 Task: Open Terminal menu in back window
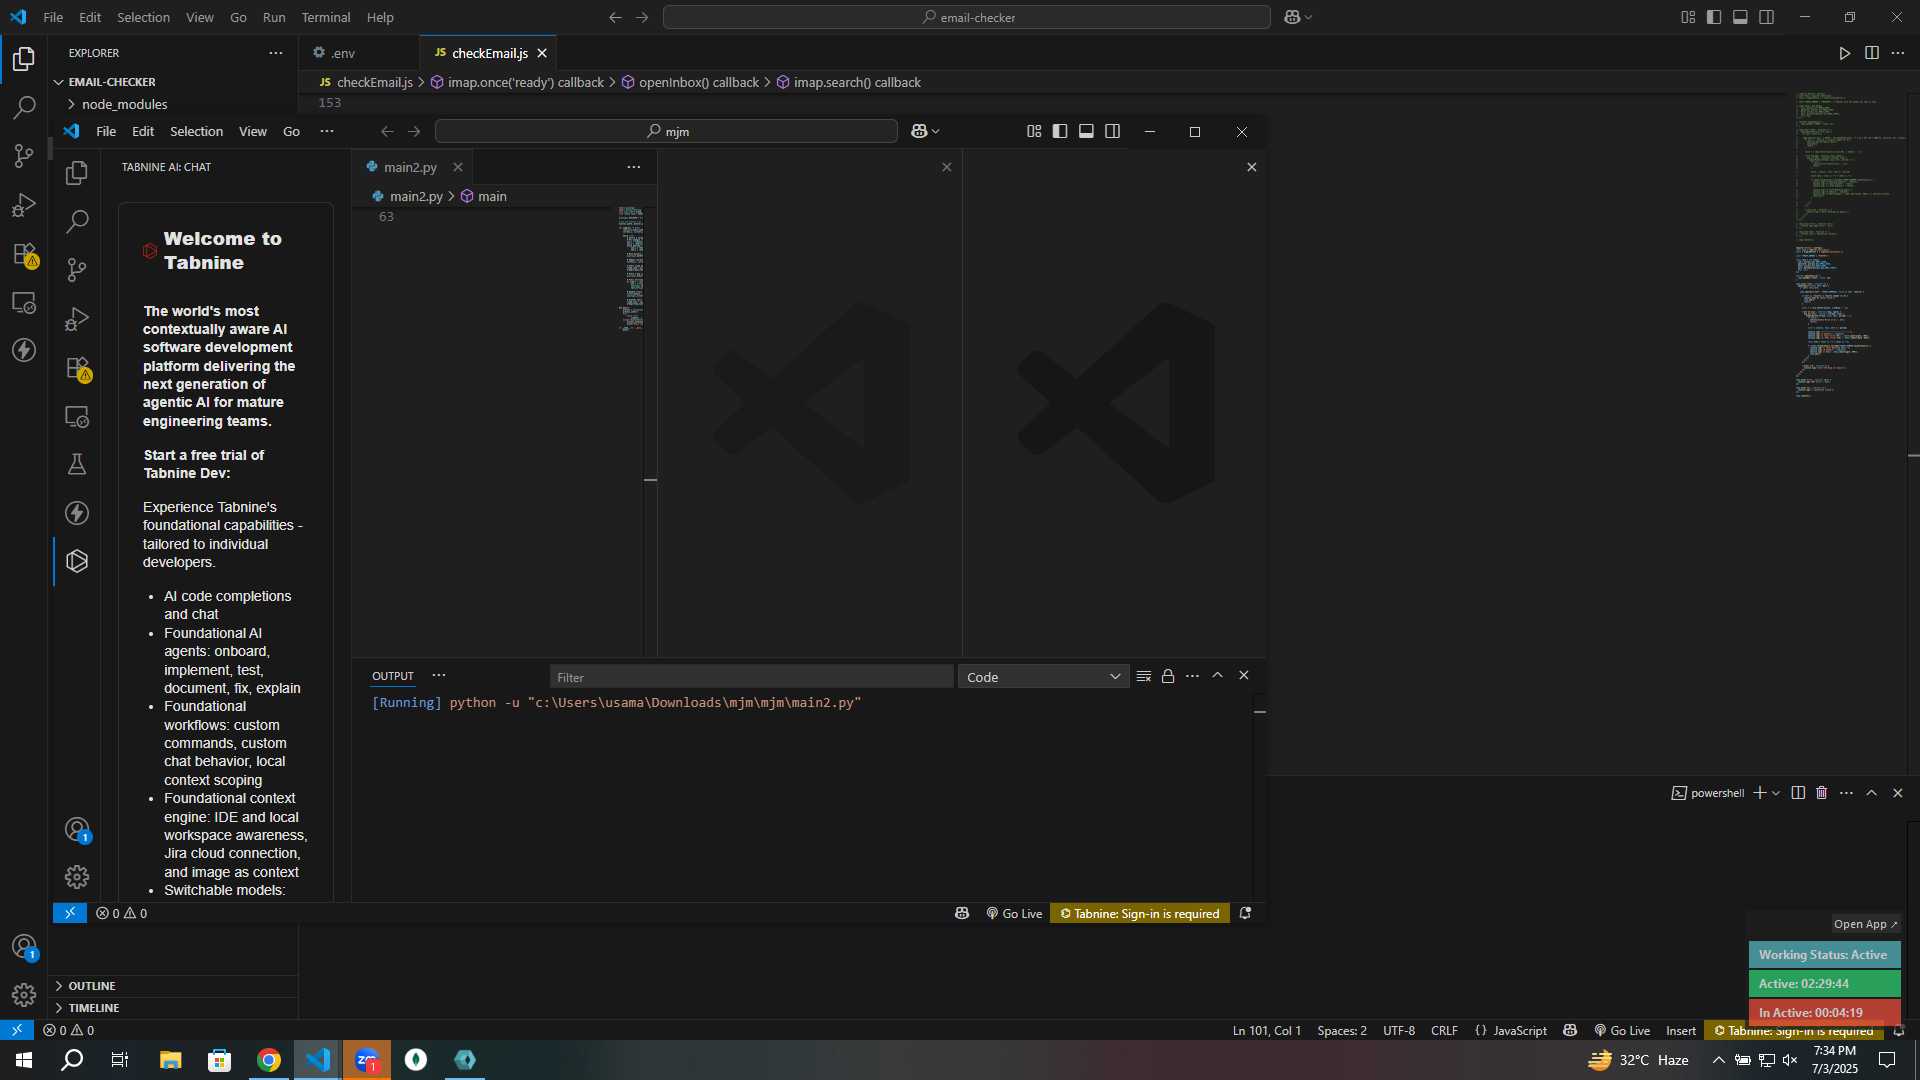(326, 17)
